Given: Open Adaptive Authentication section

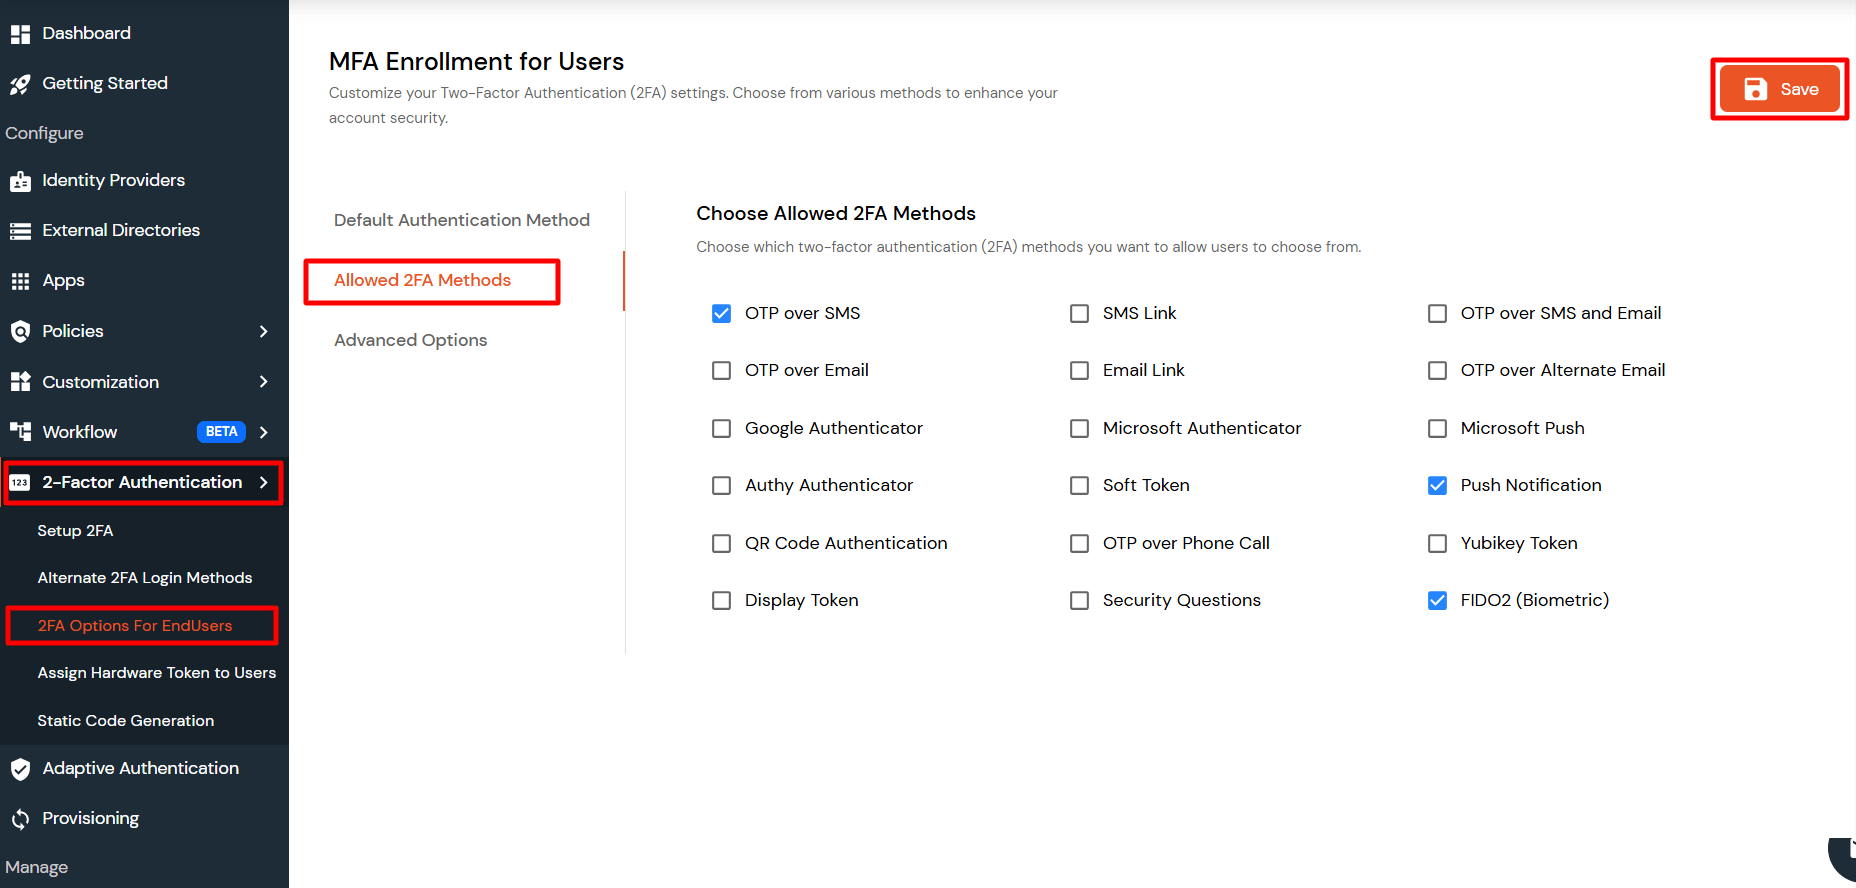Looking at the screenshot, I should (141, 768).
